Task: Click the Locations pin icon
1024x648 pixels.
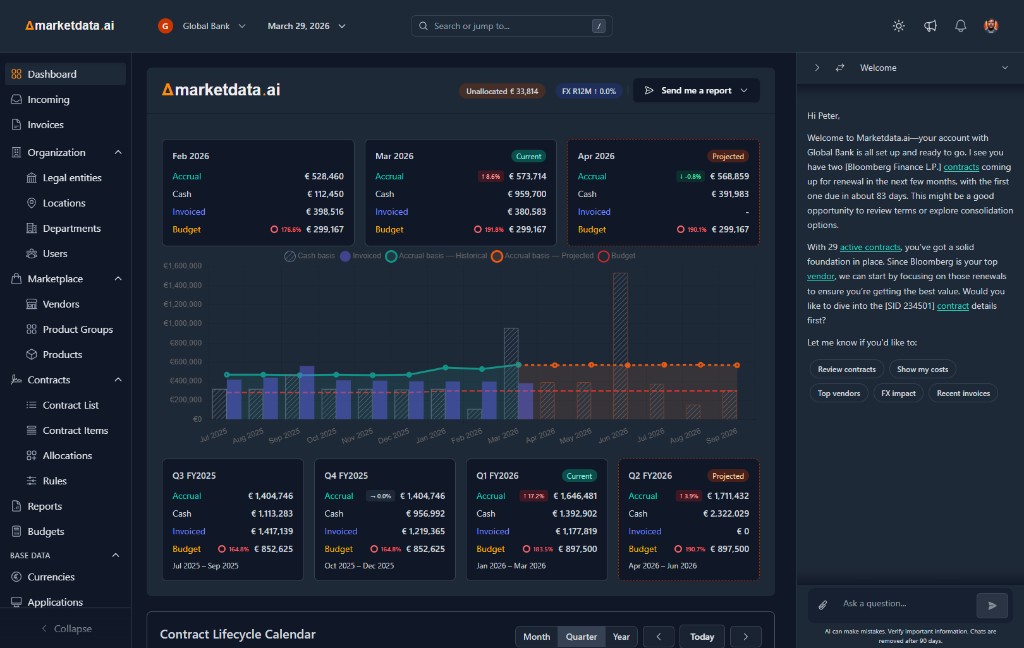Action: coord(31,202)
